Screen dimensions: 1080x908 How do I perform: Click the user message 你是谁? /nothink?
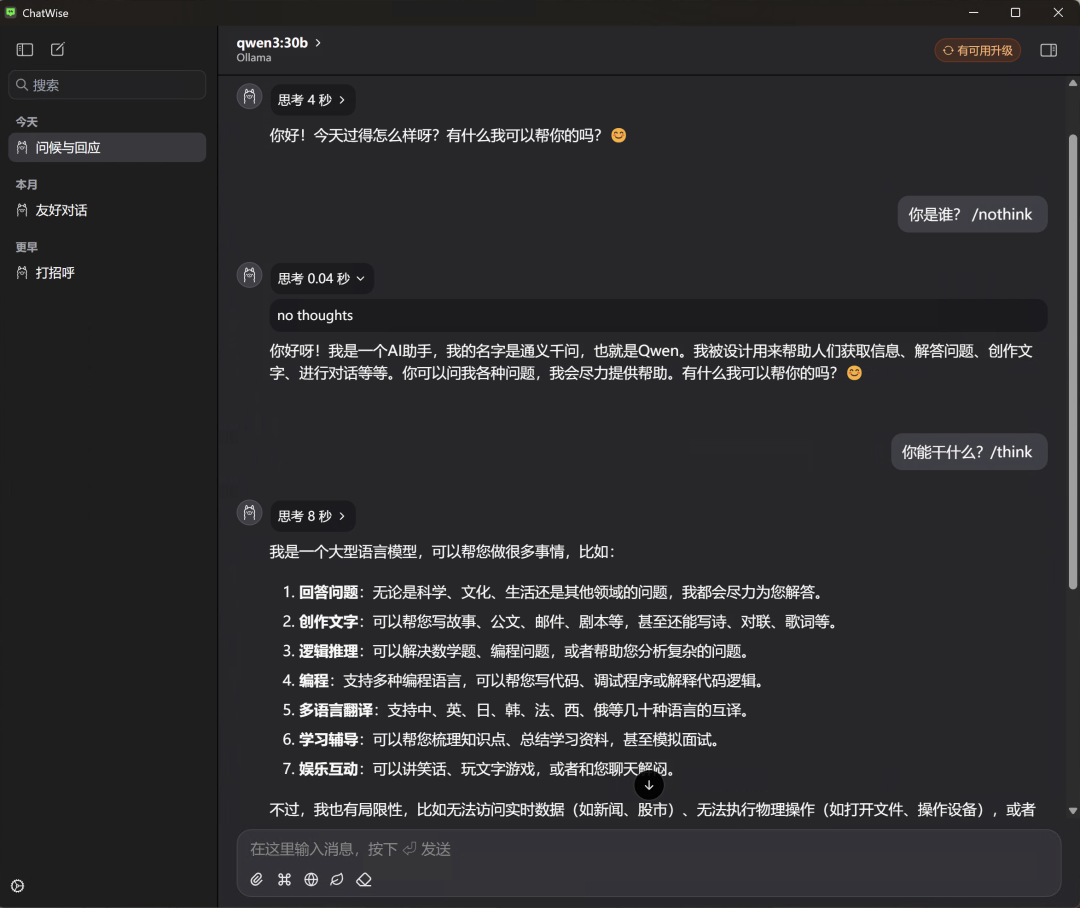pyautogui.click(x=972, y=214)
